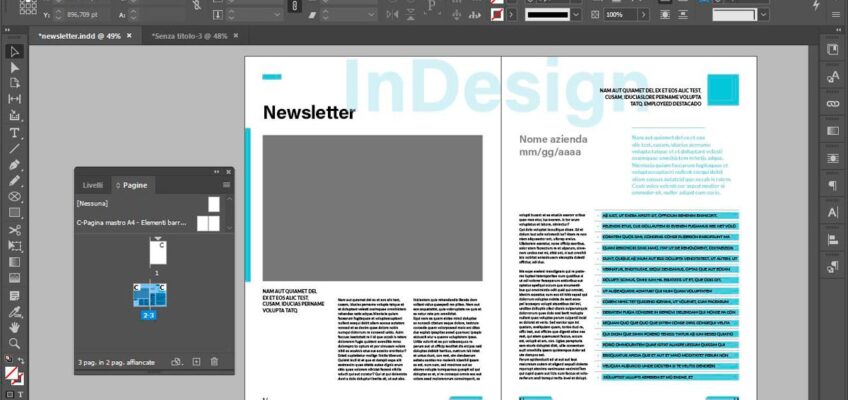
Task: Select spread 2-3 thumbnail in Pagine
Action: (150, 295)
